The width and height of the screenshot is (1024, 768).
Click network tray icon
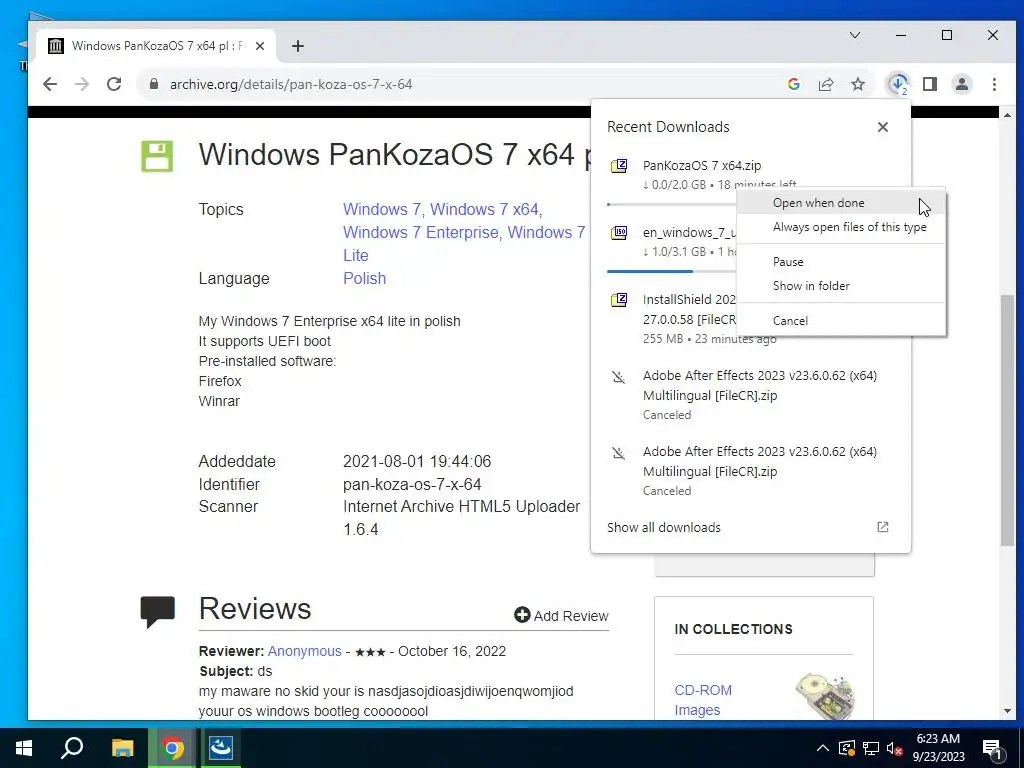coord(871,748)
